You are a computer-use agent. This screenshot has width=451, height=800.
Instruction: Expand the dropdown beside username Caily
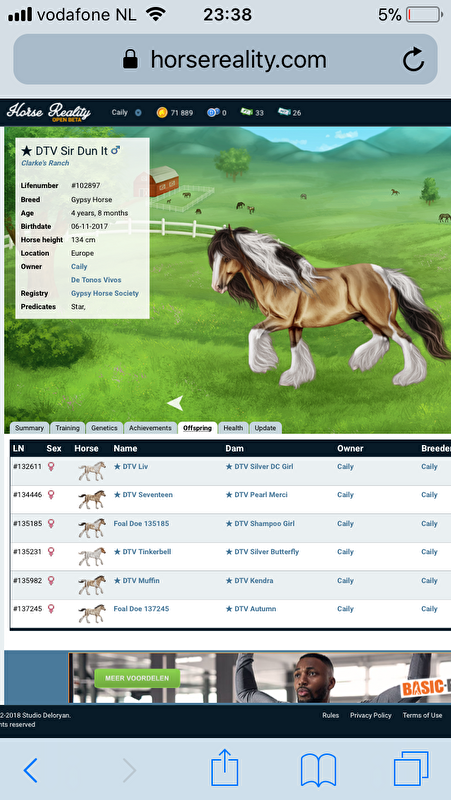(138, 113)
